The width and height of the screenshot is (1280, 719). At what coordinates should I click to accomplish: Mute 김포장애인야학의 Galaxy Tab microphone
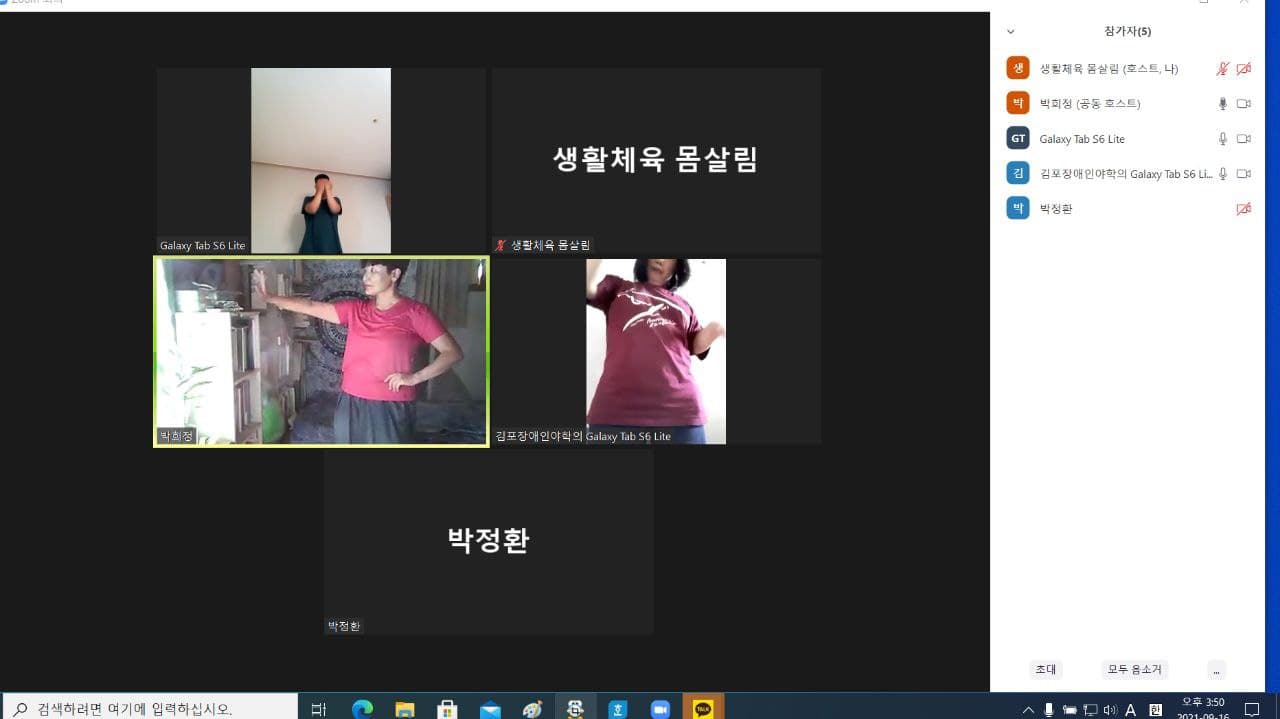point(1222,174)
